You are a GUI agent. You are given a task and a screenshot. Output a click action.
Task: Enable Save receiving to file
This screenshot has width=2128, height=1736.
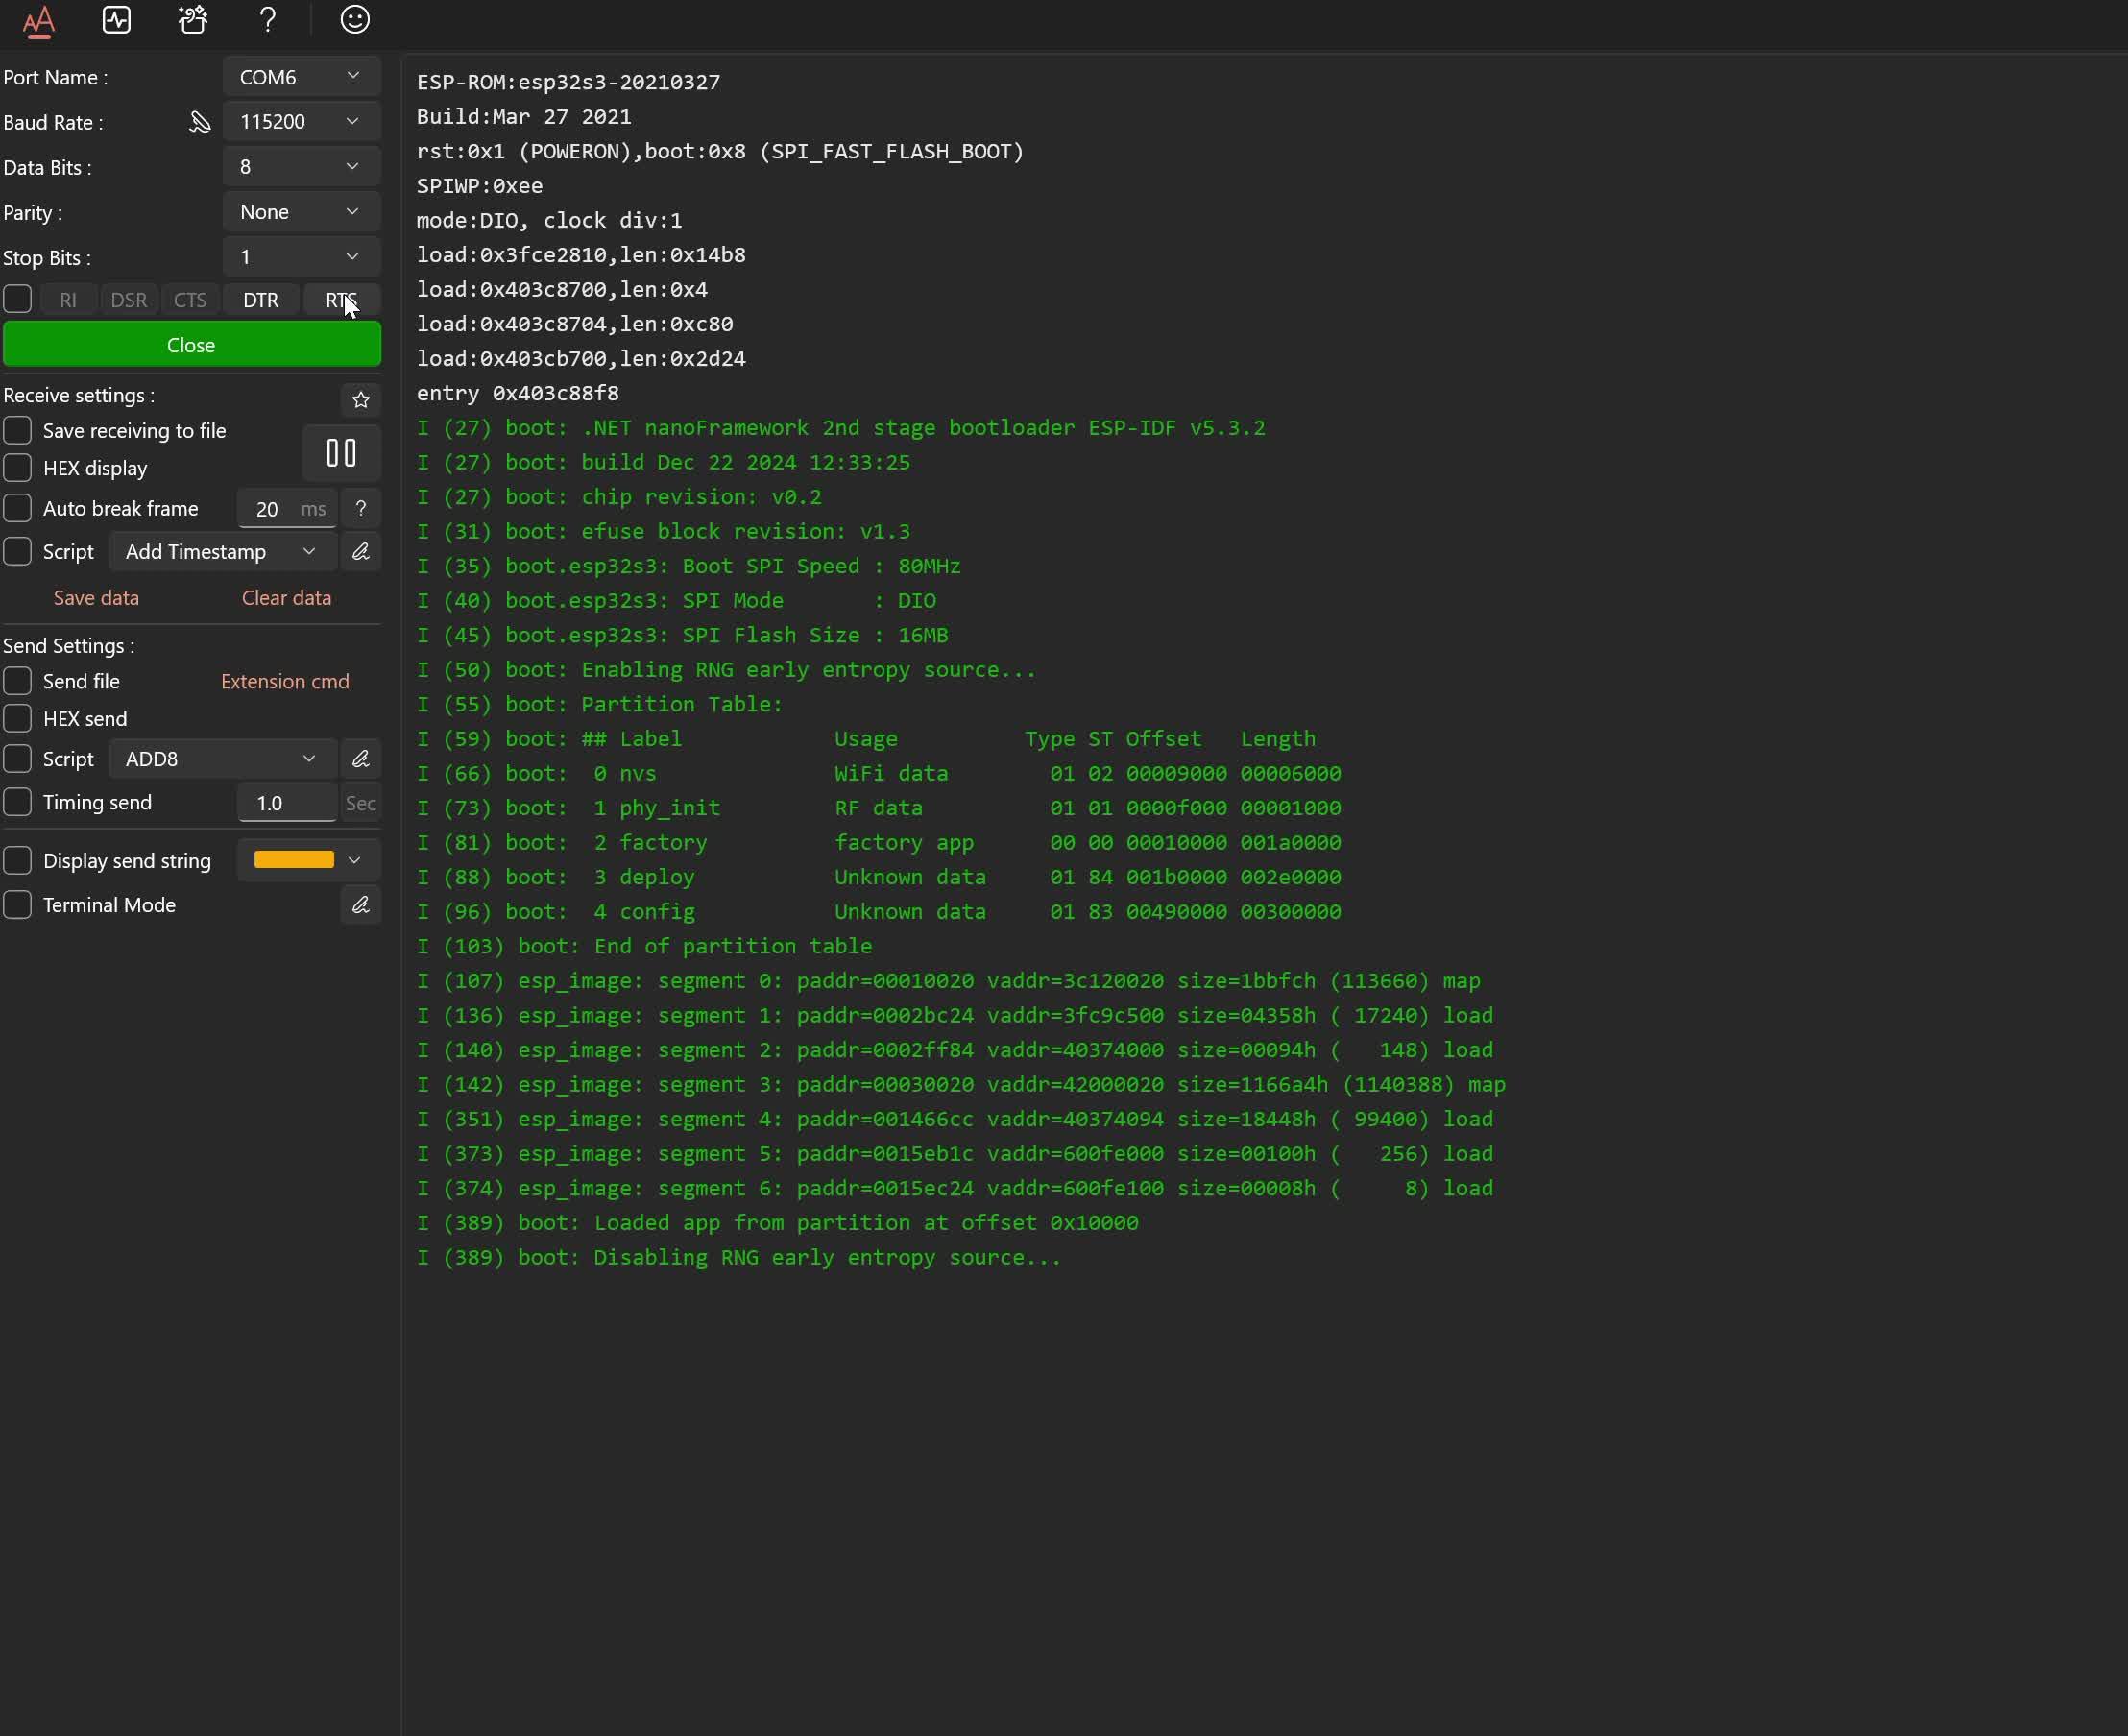click(18, 430)
